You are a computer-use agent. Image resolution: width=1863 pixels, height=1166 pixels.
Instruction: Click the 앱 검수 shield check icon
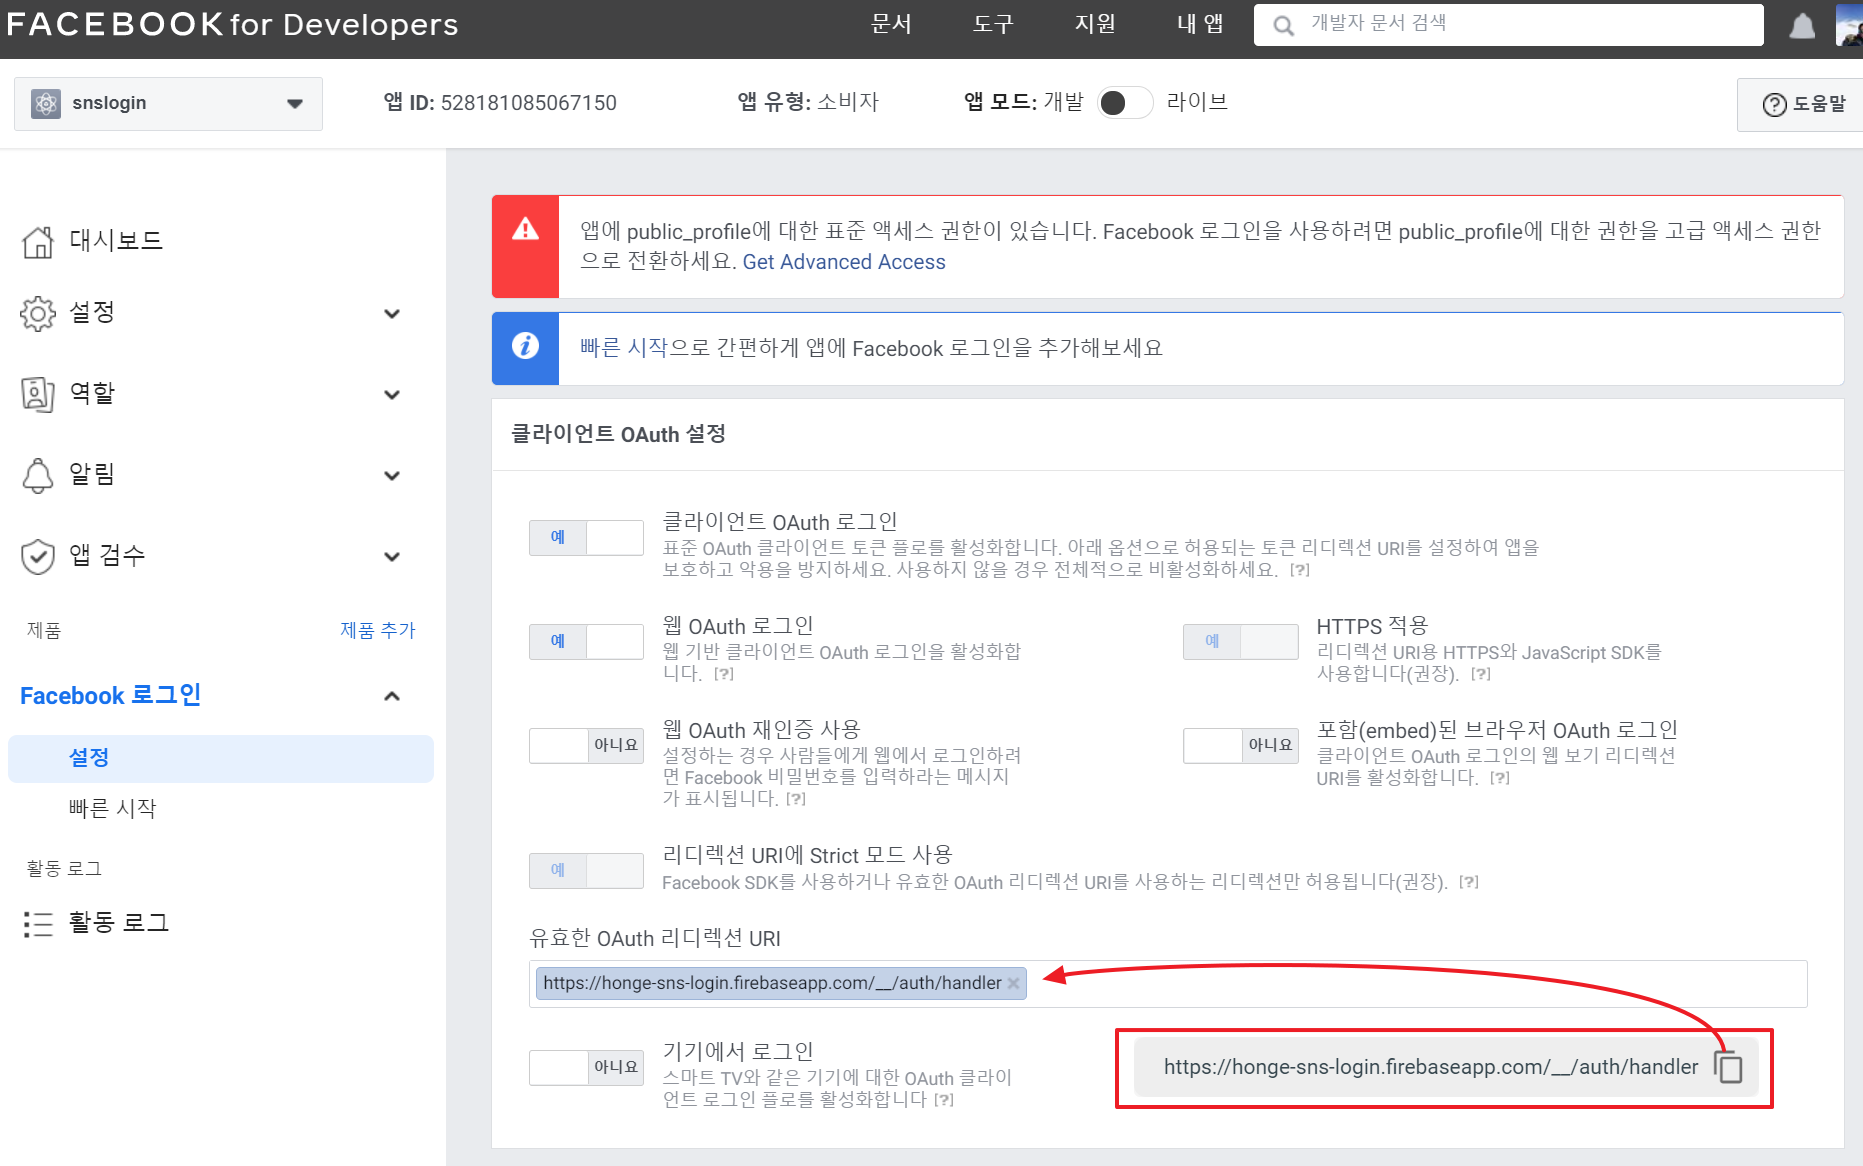[x=38, y=556]
